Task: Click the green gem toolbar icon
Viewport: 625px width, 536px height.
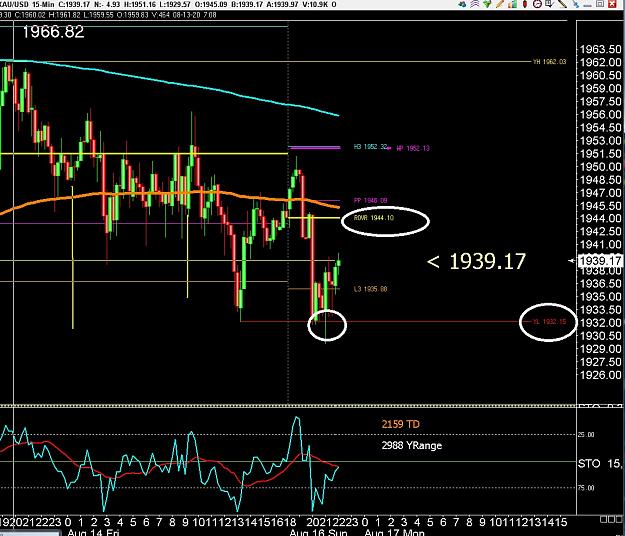Action: pos(487,4)
